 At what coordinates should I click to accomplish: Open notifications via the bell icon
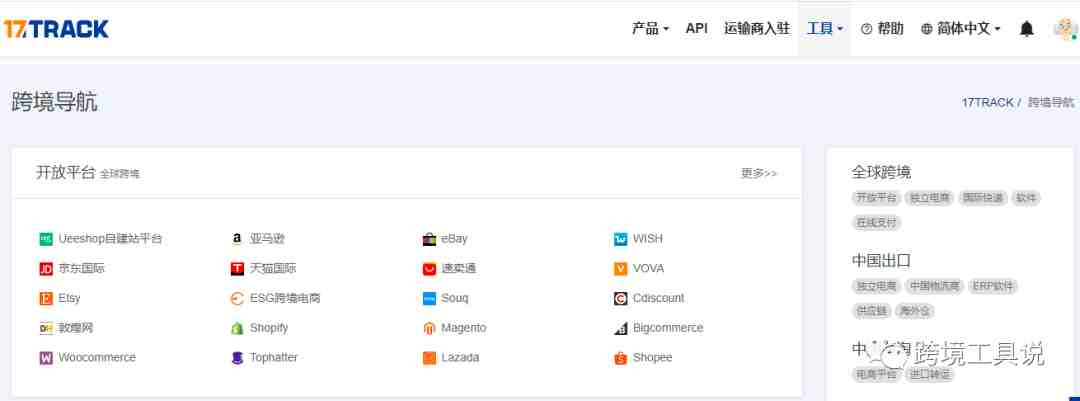(1026, 29)
